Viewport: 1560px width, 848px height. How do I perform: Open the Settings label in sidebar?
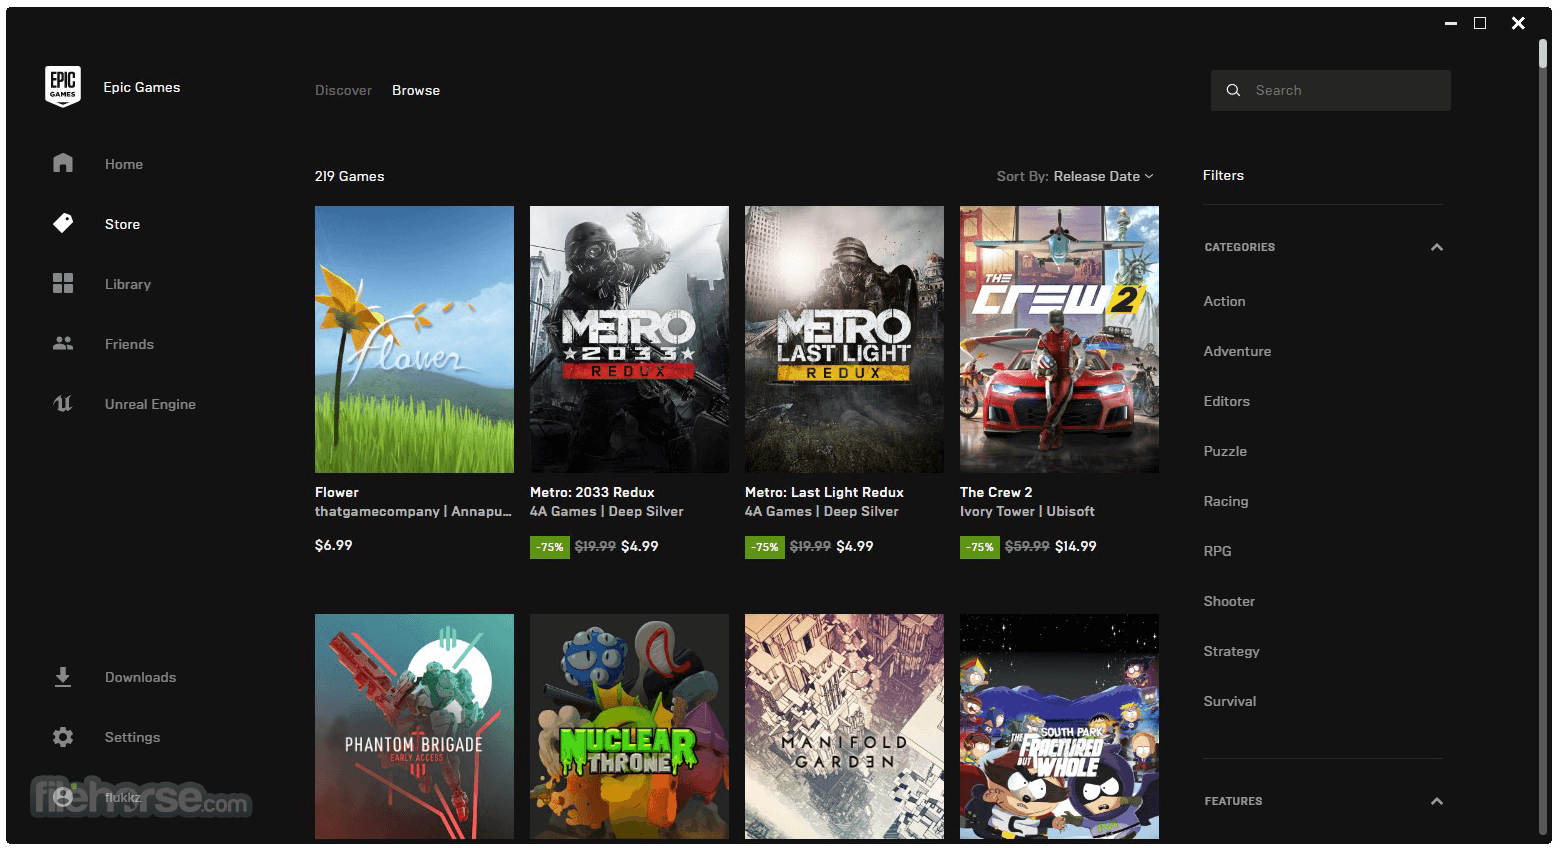pos(132,737)
